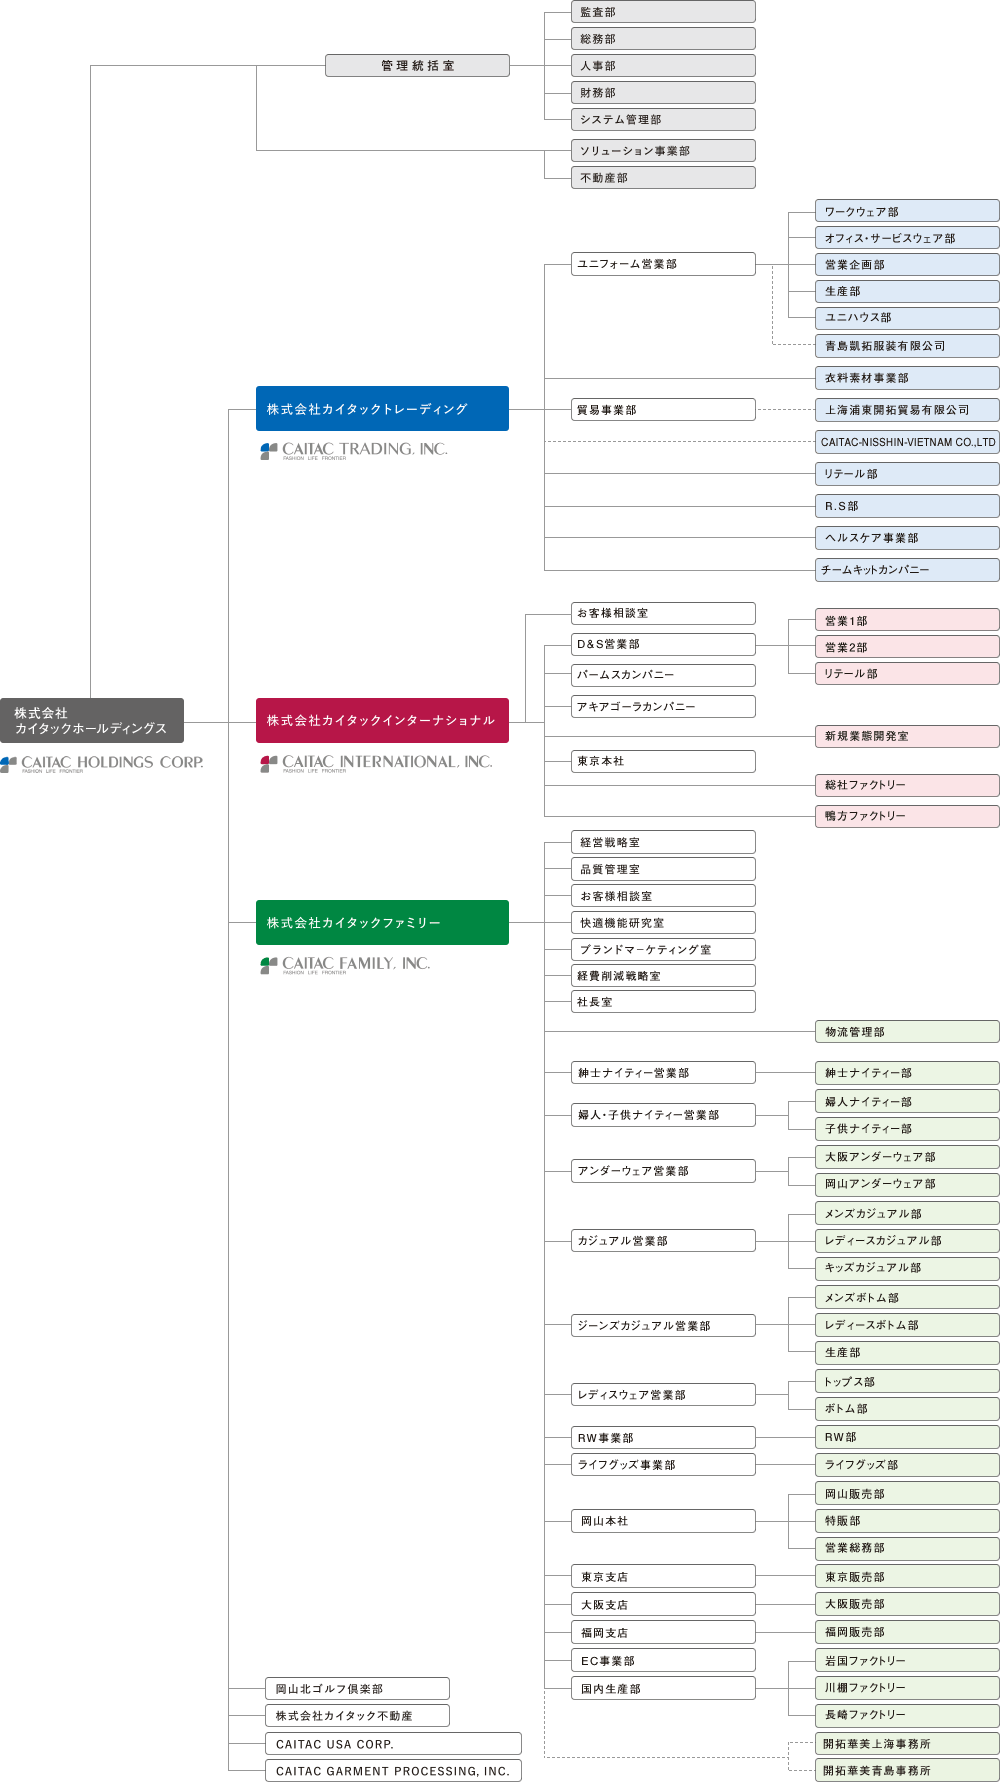Select the 財務部 box

pyautogui.click(x=663, y=93)
